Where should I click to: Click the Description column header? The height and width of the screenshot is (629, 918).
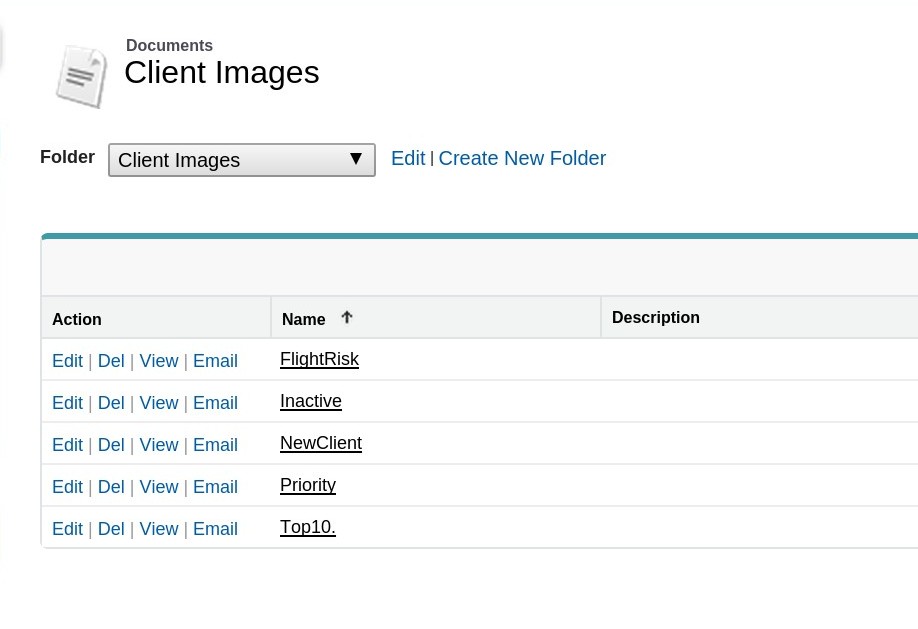tap(656, 317)
